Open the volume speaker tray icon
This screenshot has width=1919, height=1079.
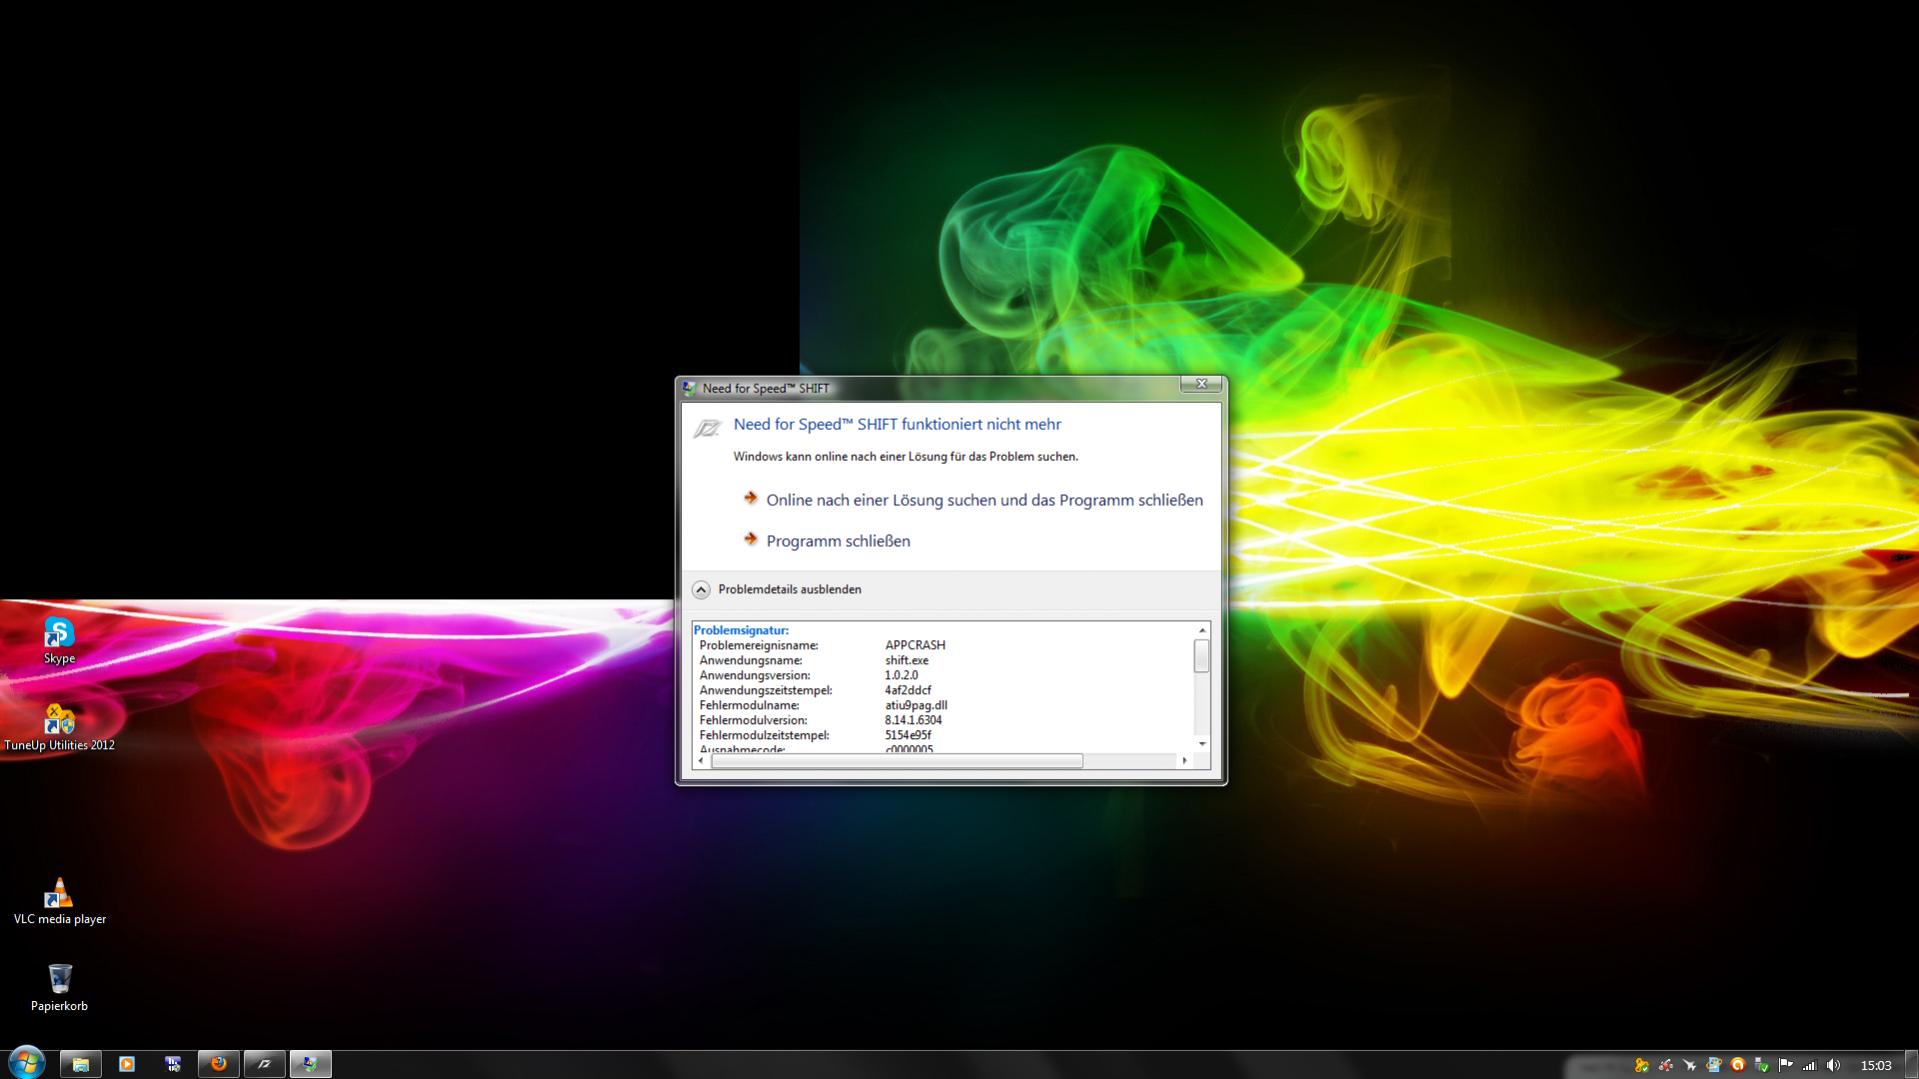(x=1833, y=1065)
